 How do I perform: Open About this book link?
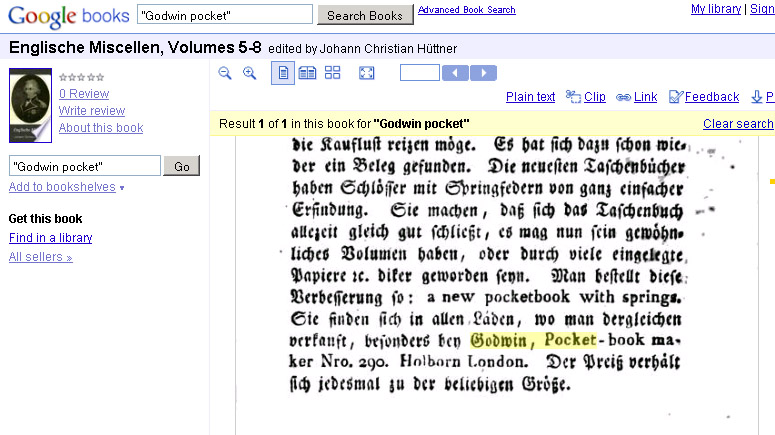click(x=101, y=128)
